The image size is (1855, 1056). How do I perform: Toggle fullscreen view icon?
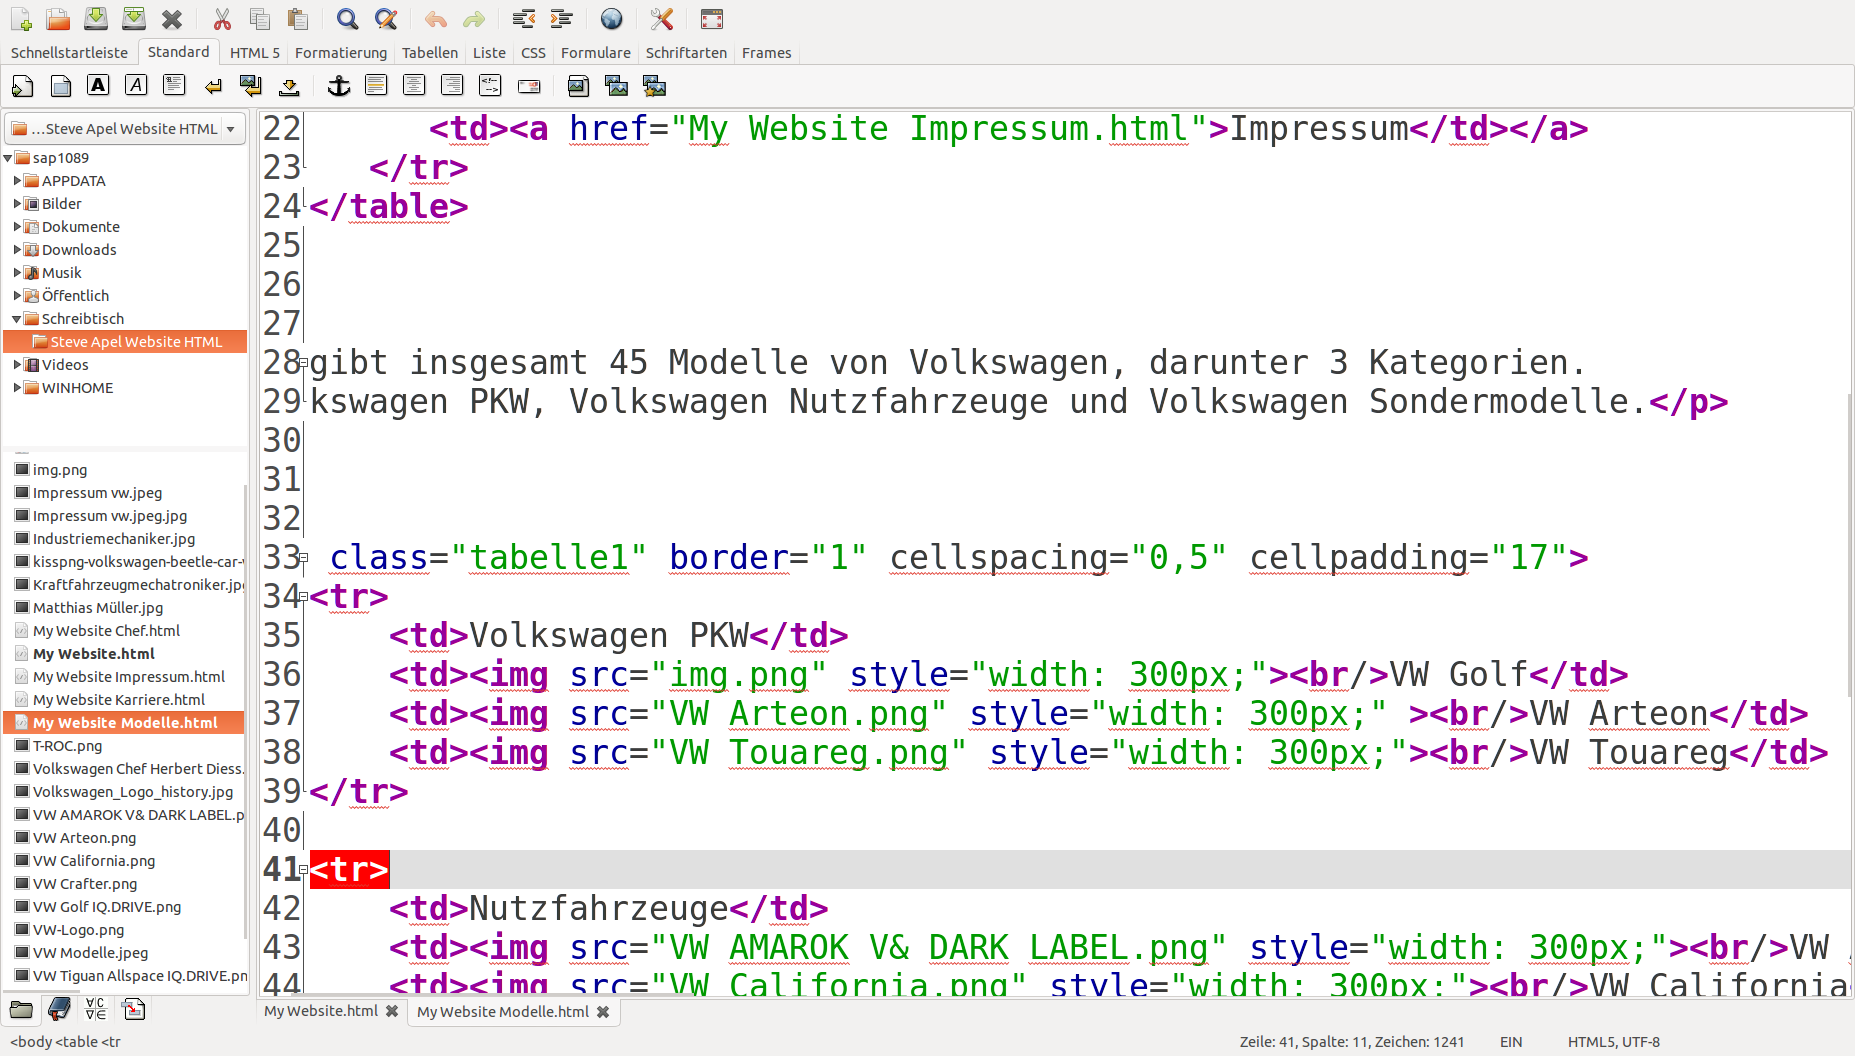pos(711,19)
